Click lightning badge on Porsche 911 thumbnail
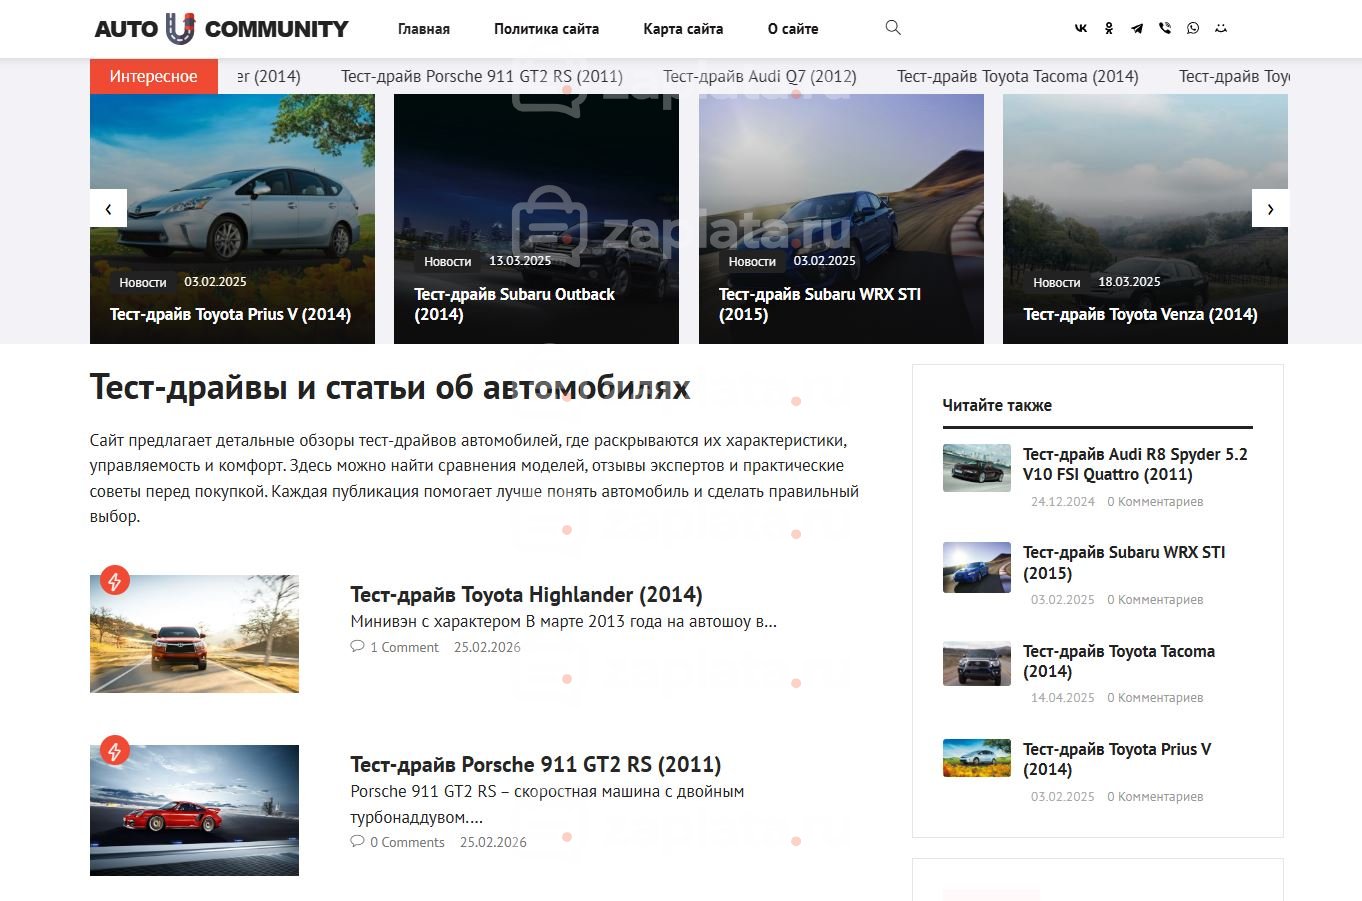Viewport: 1362px width, 901px height. 115,750
